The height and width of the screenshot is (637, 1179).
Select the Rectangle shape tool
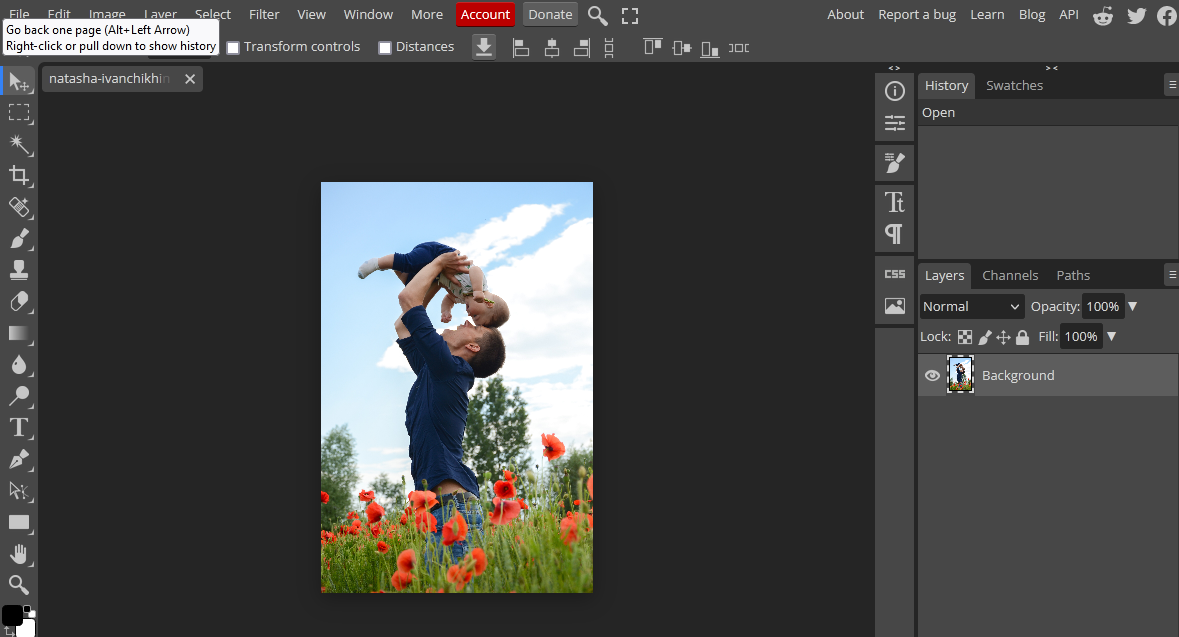point(19,523)
